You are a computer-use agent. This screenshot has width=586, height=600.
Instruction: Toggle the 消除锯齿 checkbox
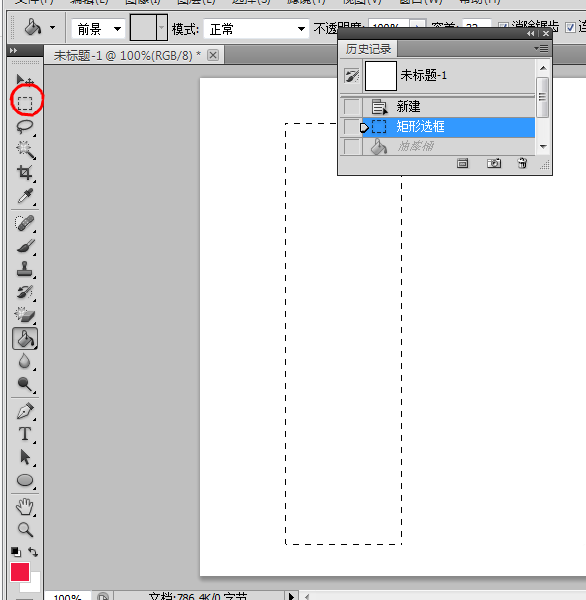(503, 28)
